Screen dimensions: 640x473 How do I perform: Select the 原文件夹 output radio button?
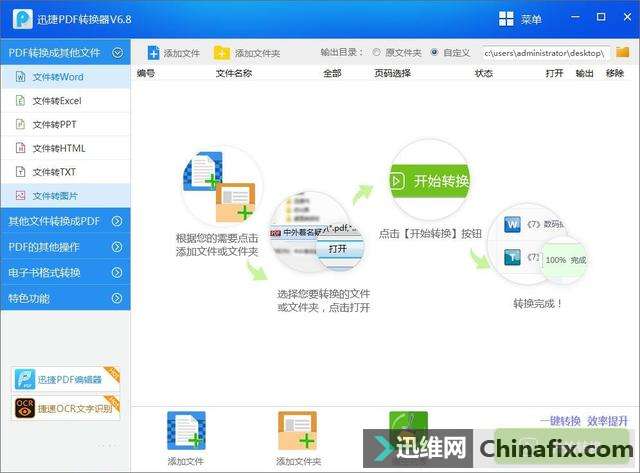376,52
